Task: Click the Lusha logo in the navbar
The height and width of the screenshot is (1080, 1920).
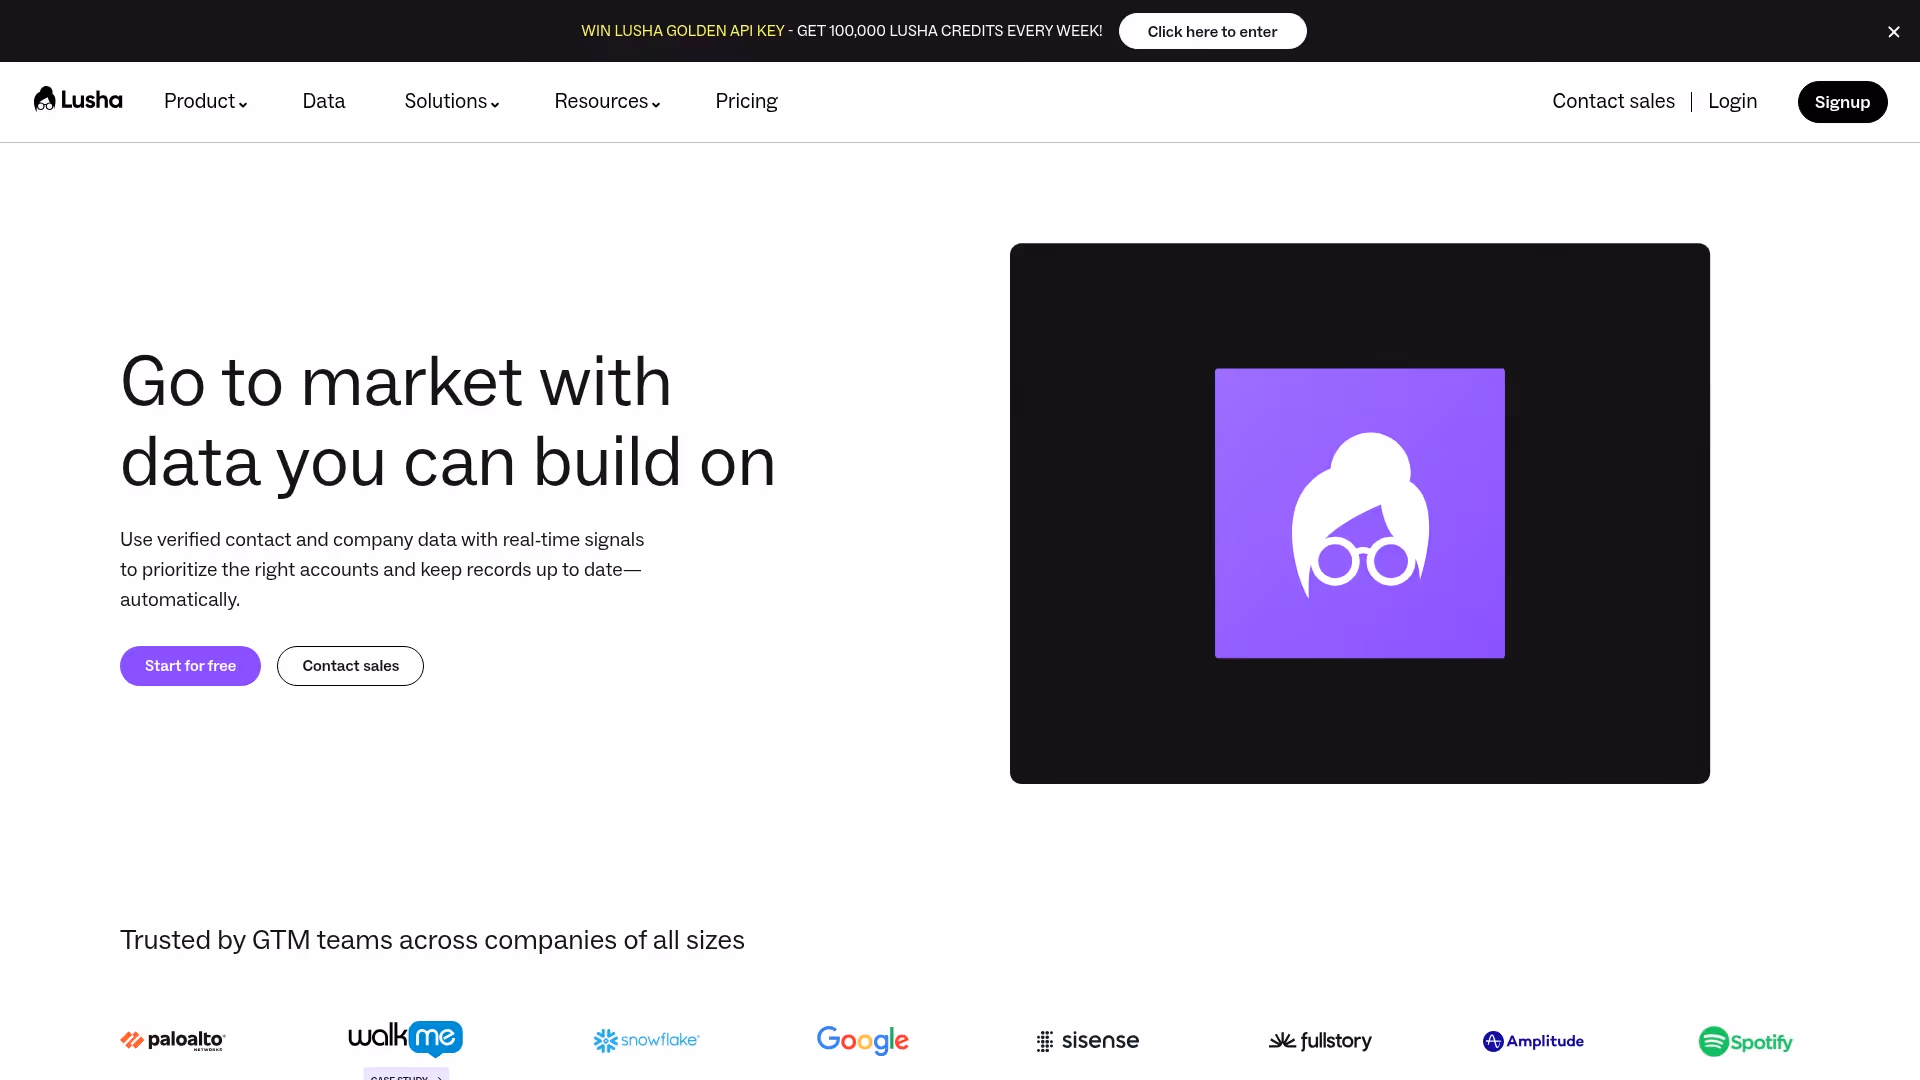Action: pyautogui.click(x=78, y=100)
